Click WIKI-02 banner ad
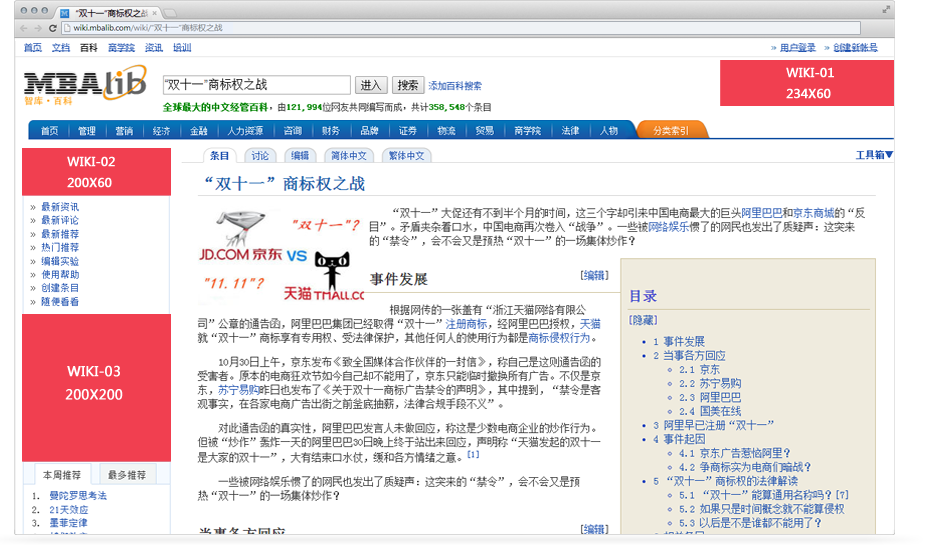Screen dimensions: 927x553 pyautogui.click(x=96, y=172)
